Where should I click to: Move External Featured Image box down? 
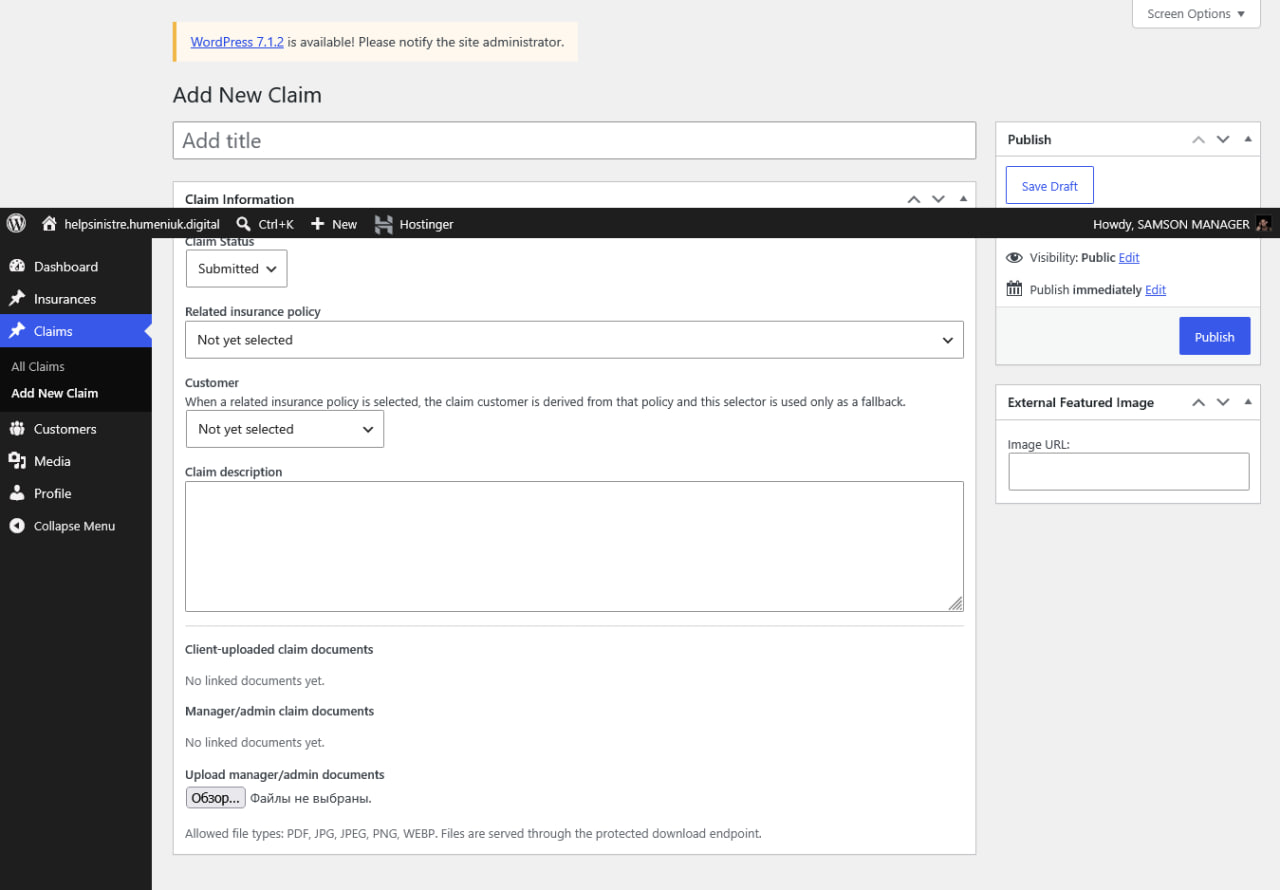(1222, 402)
